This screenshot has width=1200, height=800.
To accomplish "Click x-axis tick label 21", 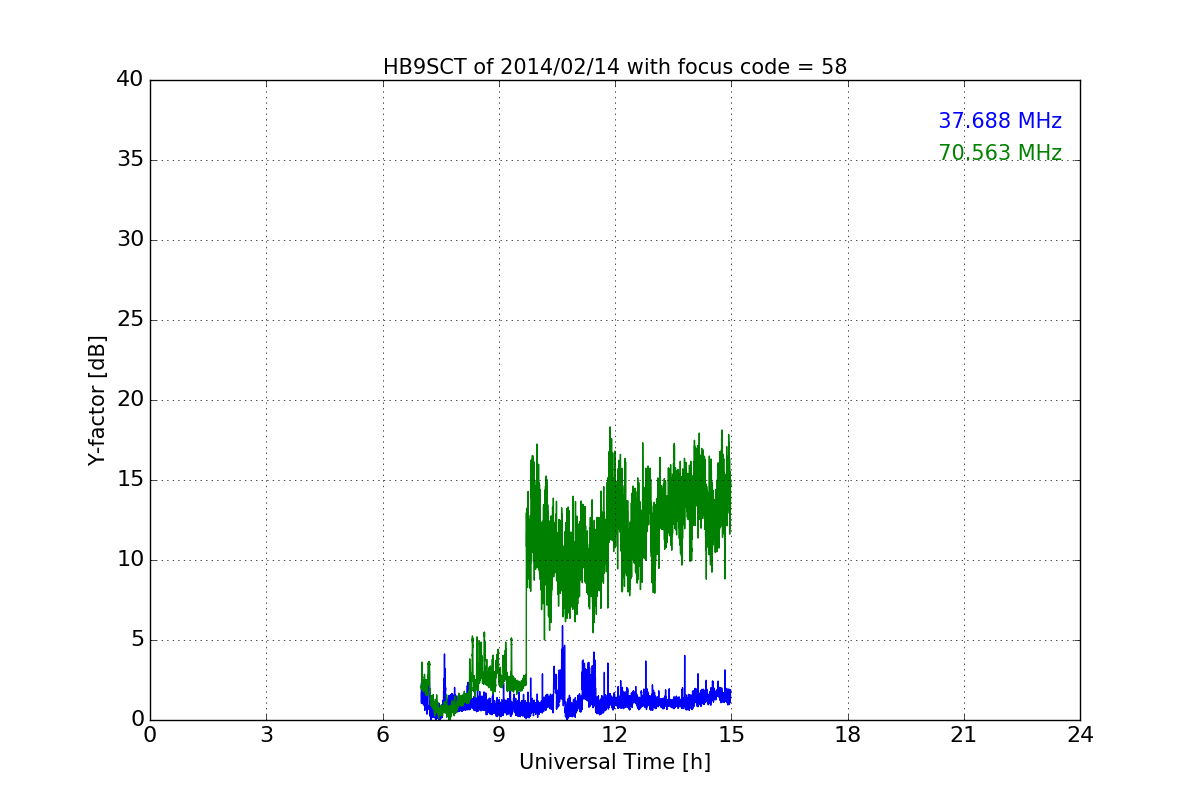I will pos(964,735).
